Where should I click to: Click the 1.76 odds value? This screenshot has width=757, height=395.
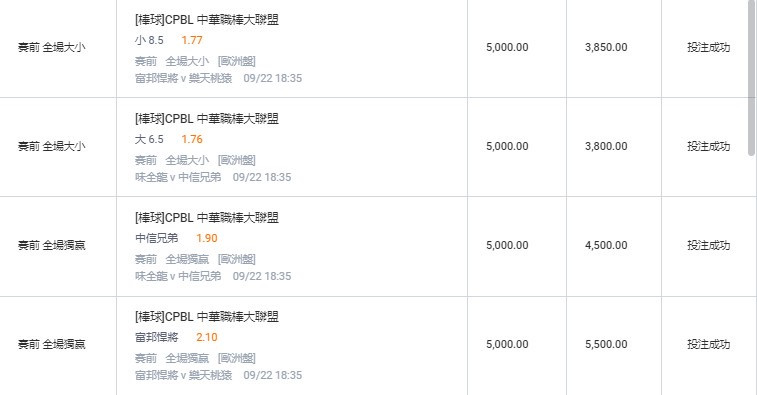point(192,139)
